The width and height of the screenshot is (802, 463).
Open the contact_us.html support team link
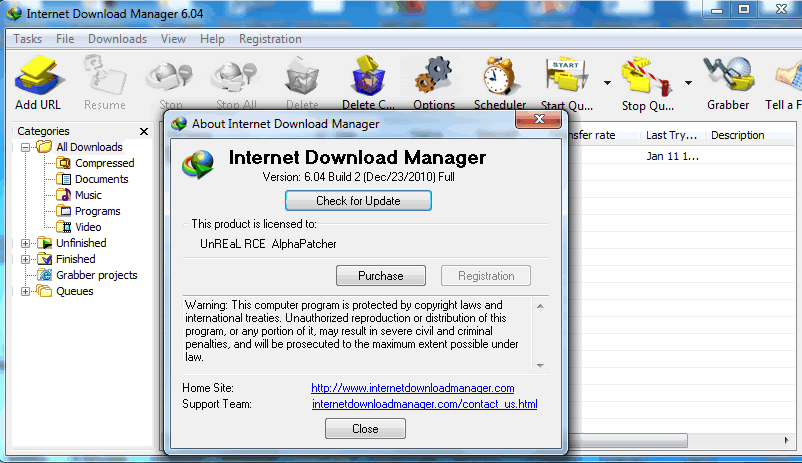(x=425, y=404)
